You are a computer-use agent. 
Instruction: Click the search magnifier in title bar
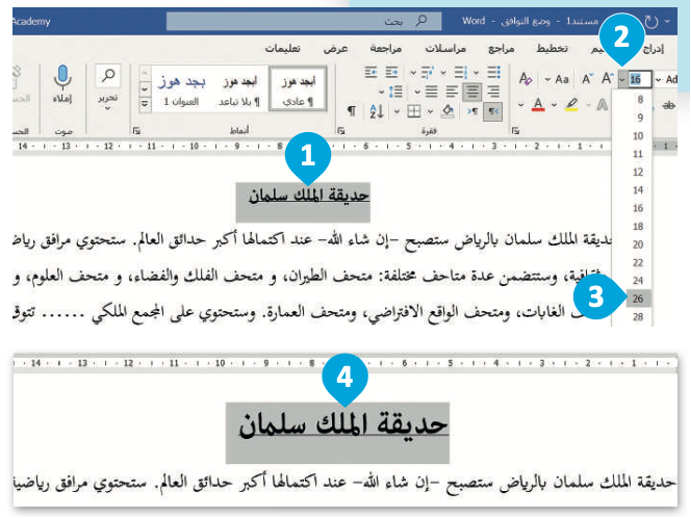point(421,21)
